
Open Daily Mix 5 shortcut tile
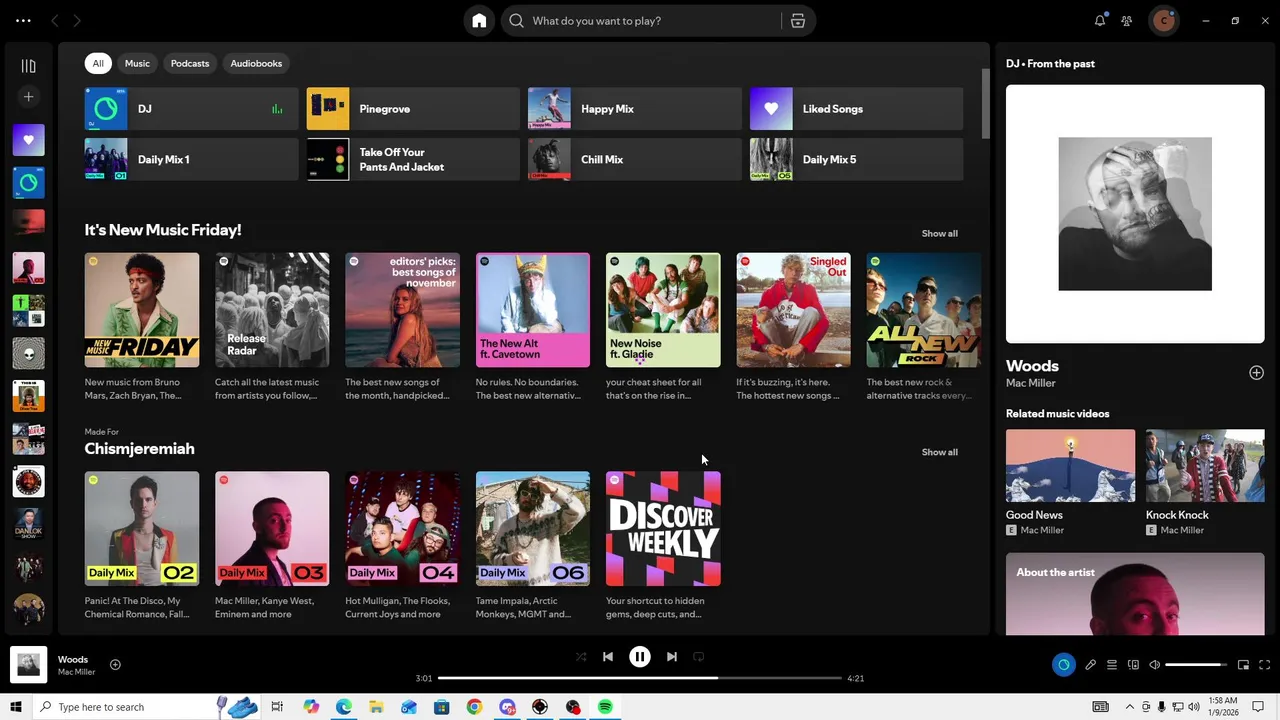[x=856, y=160]
